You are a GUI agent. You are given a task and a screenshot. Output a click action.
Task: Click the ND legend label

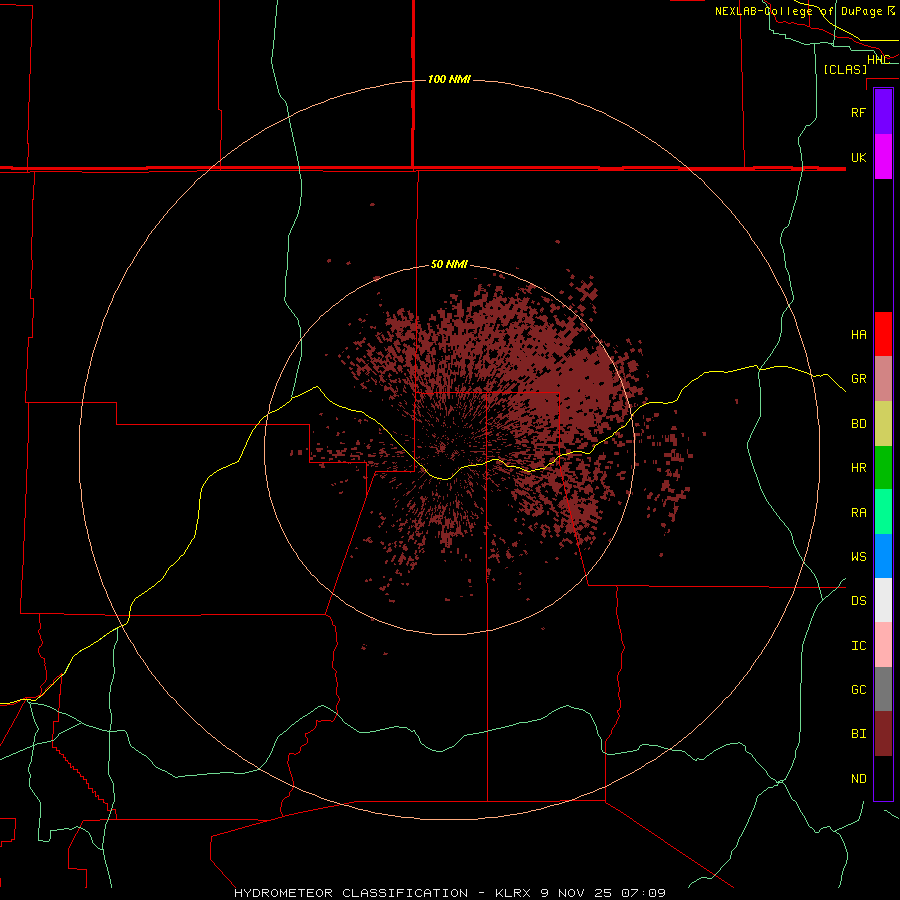(x=858, y=779)
